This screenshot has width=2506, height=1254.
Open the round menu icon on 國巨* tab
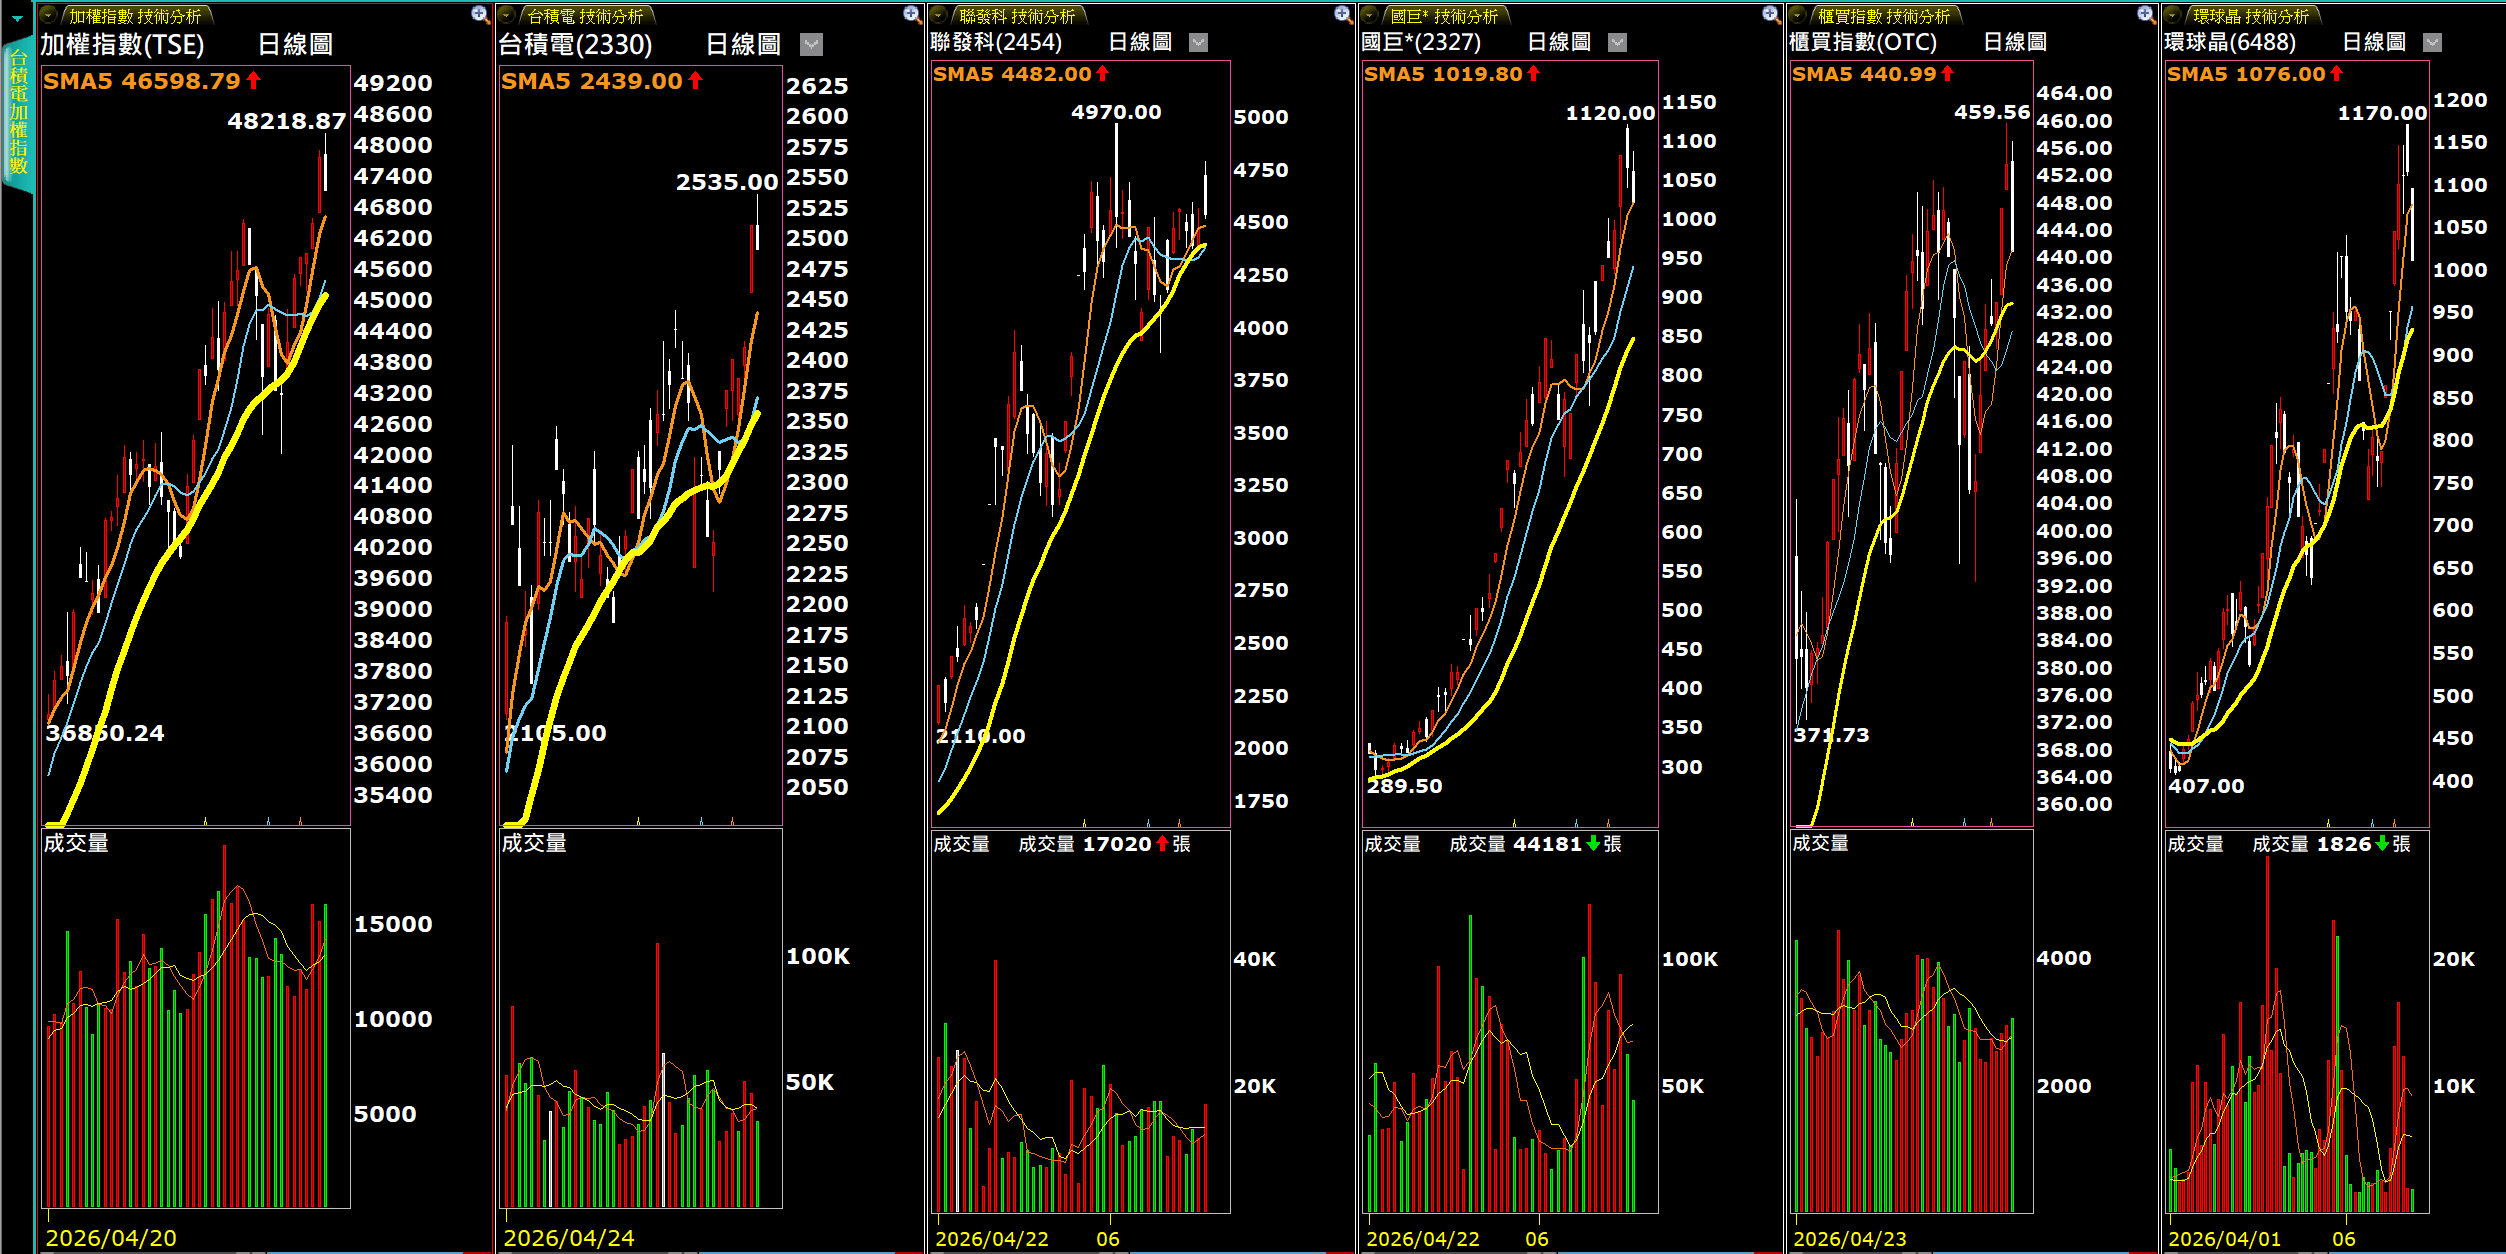1370,16
